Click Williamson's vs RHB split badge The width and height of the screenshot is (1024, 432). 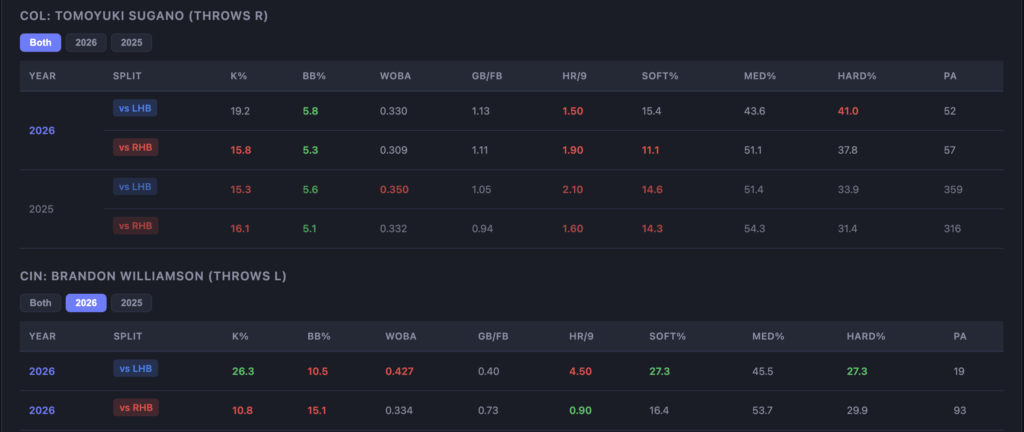coord(136,408)
